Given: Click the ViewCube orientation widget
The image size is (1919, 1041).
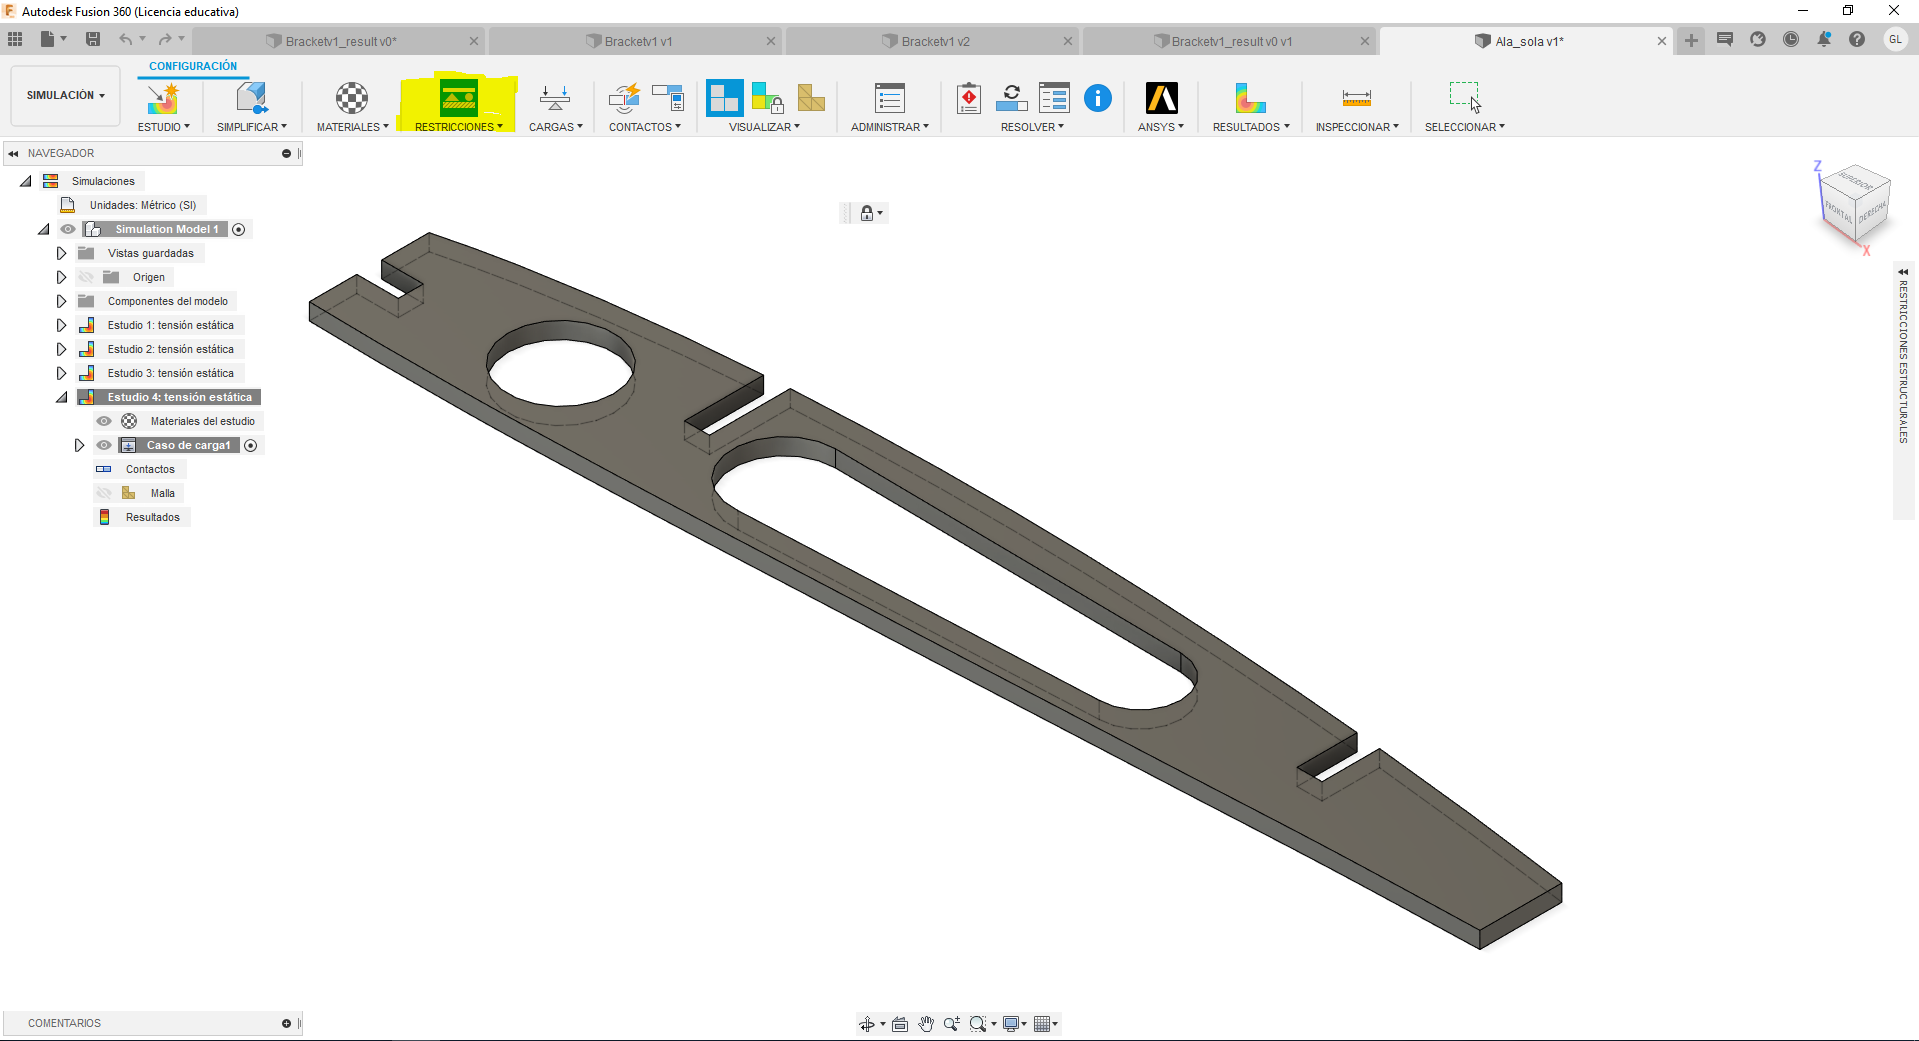Looking at the screenshot, I should coord(1855,206).
